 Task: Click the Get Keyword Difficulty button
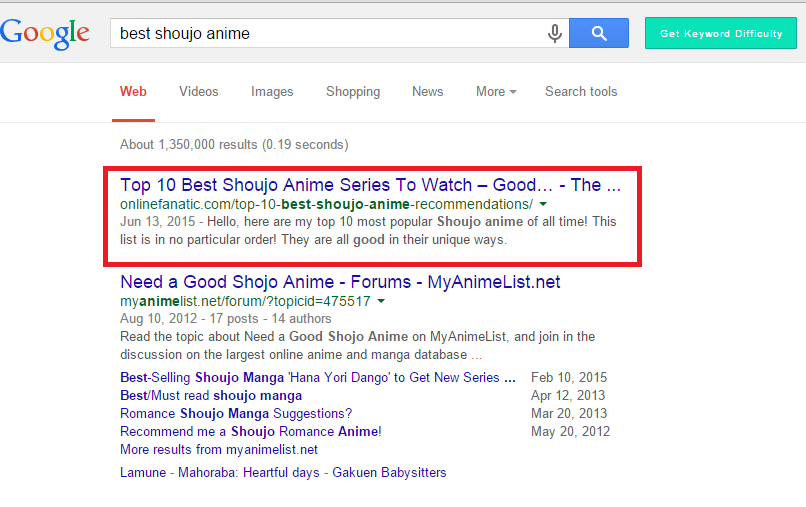click(721, 33)
